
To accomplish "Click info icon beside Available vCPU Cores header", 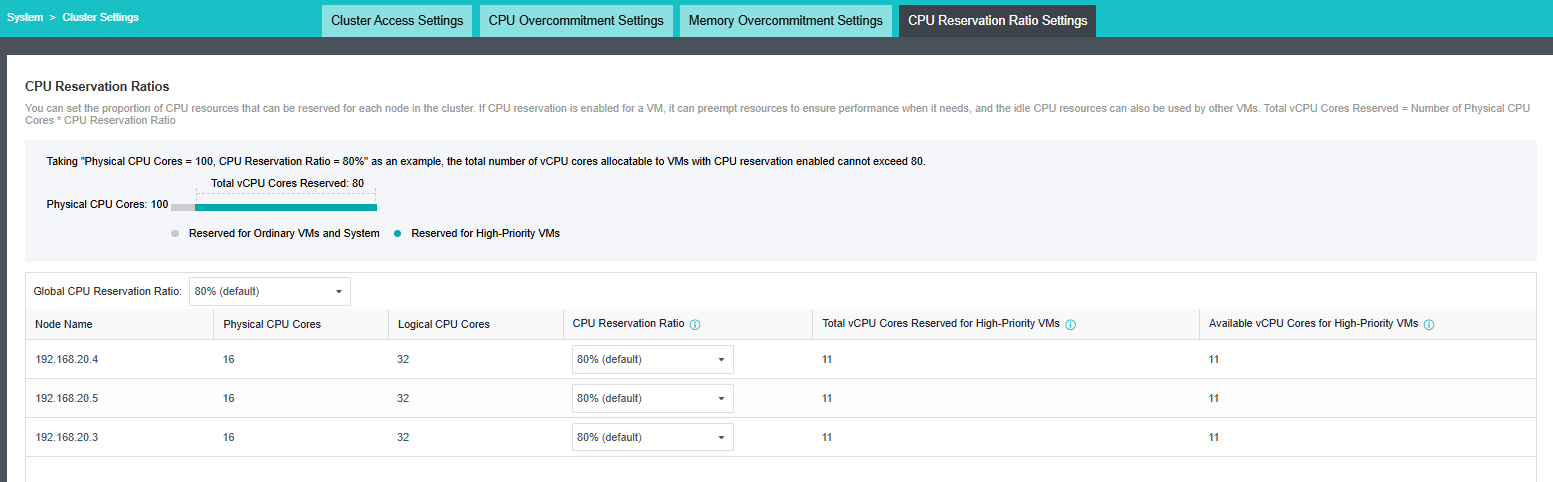I will coord(1429,325).
